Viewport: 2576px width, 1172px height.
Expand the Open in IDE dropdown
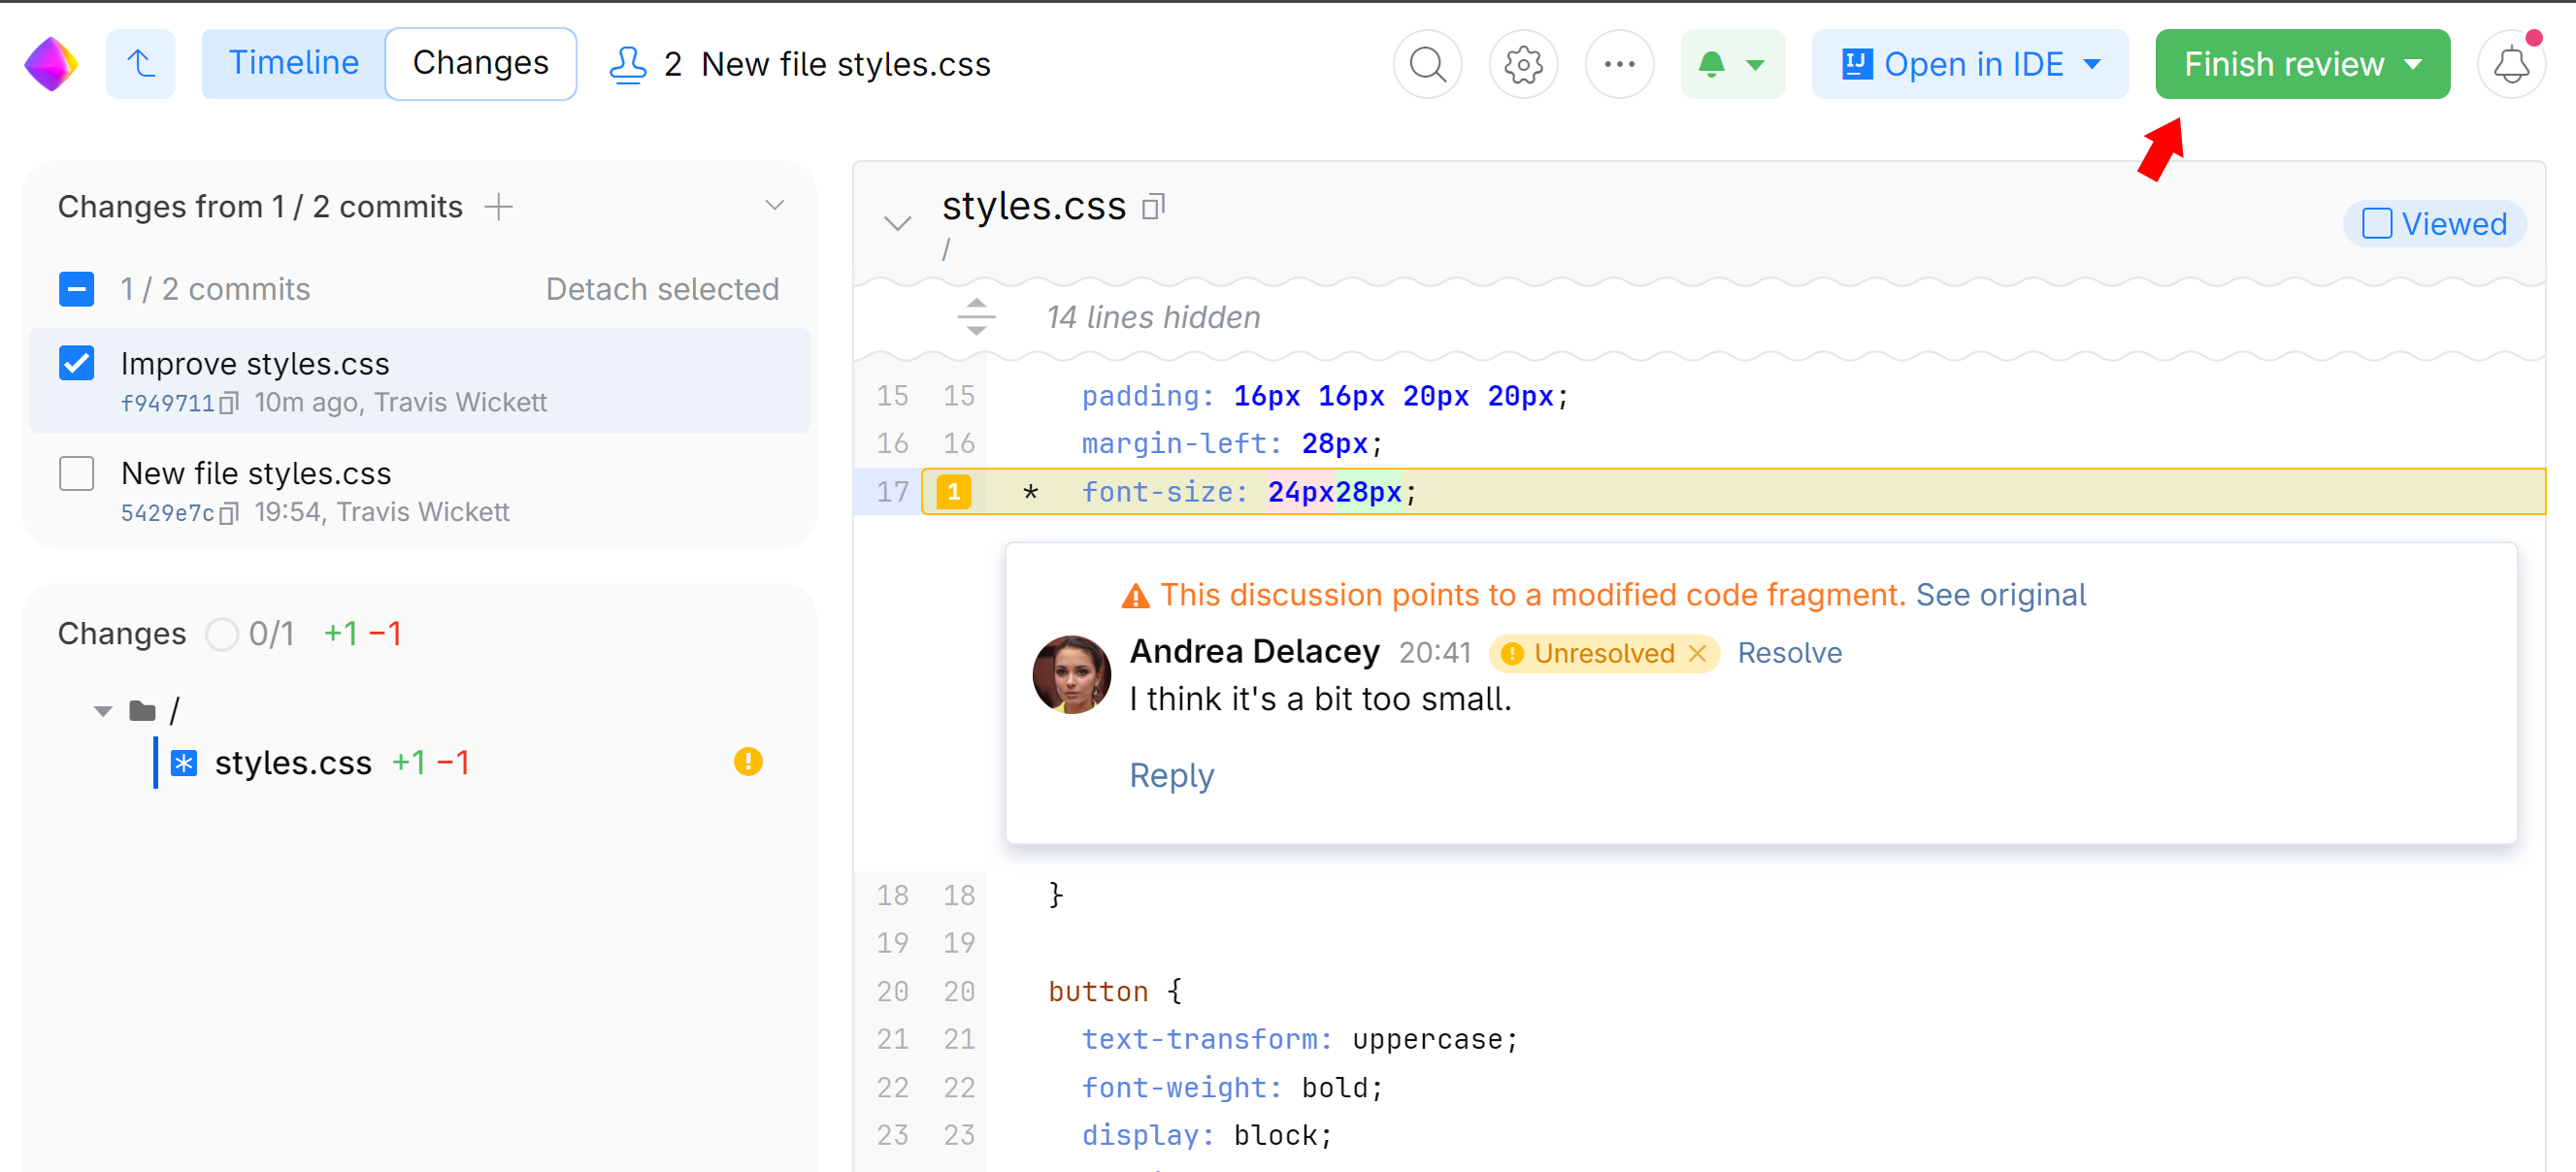2092,64
